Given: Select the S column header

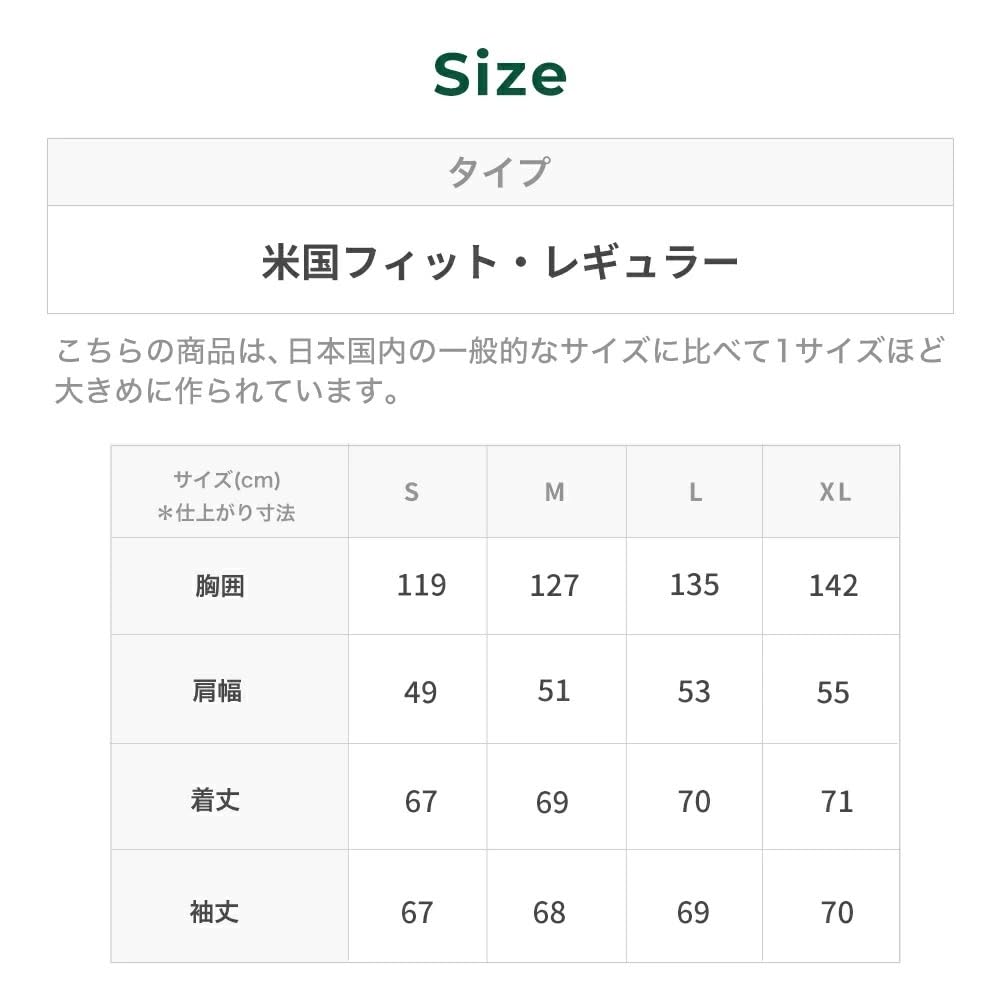Looking at the screenshot, I should coord(411,492).
